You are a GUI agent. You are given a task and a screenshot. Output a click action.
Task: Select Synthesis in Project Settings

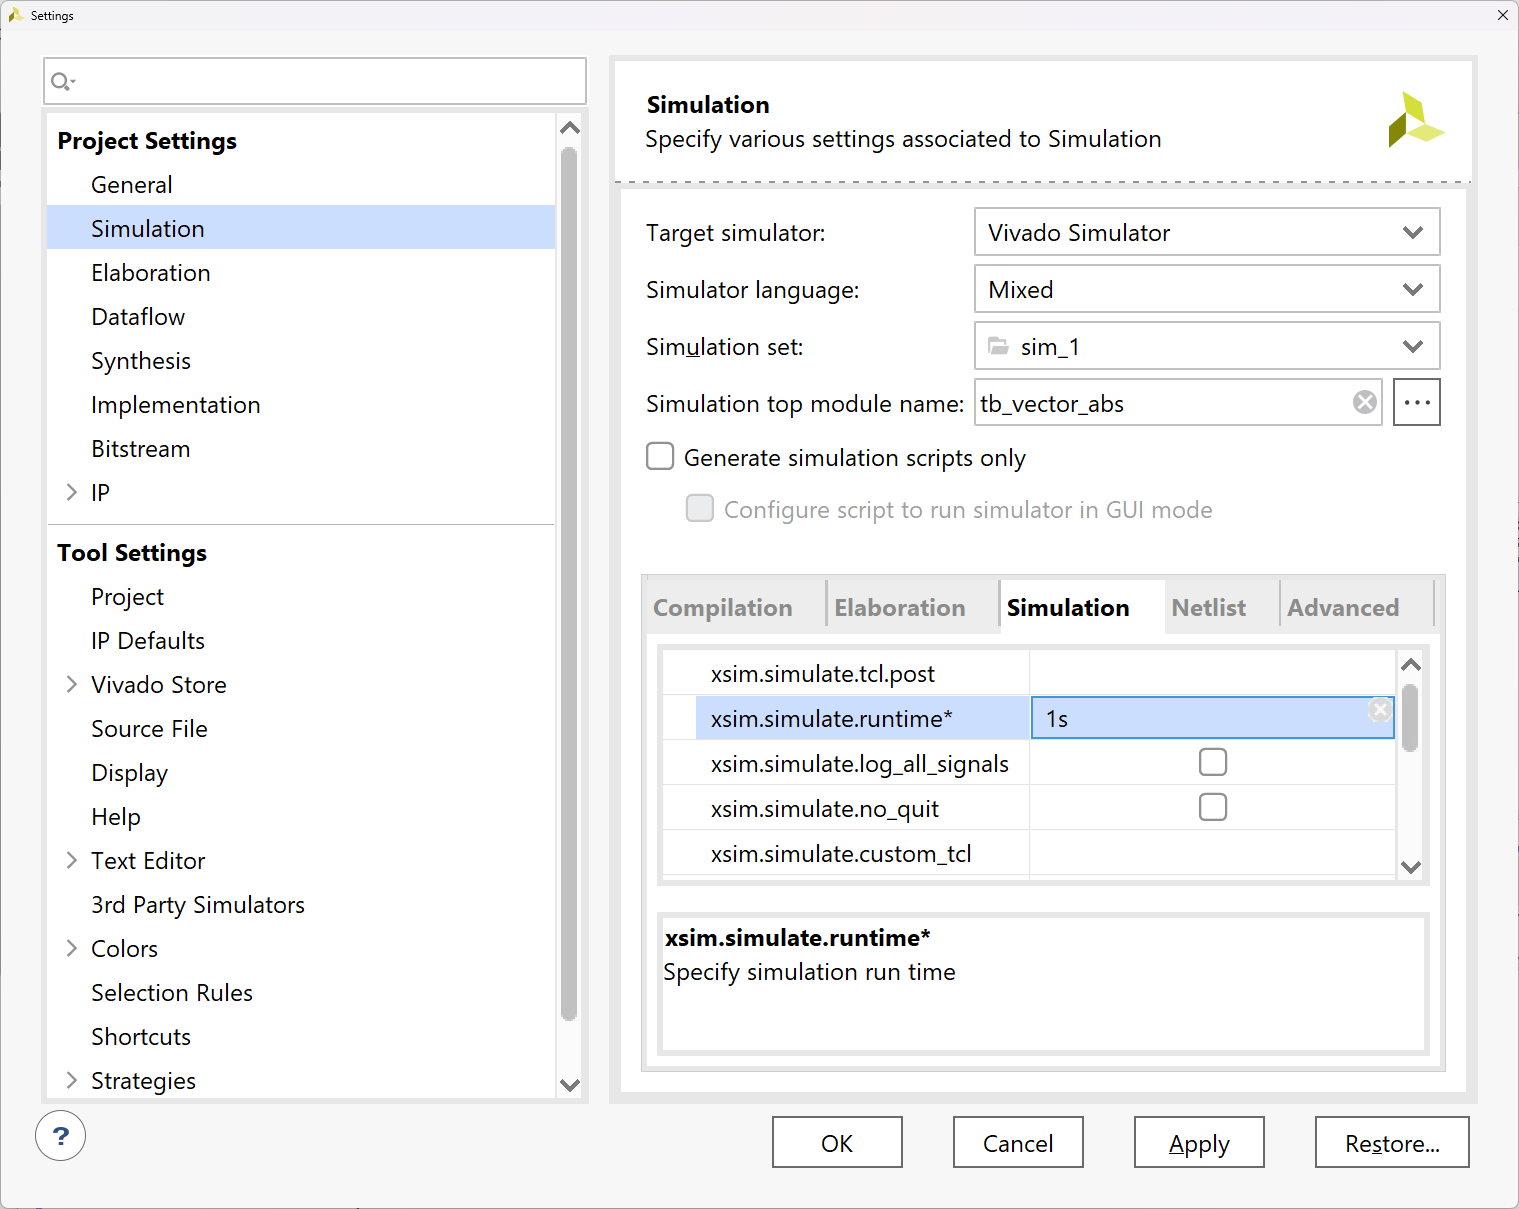point(141,361)
